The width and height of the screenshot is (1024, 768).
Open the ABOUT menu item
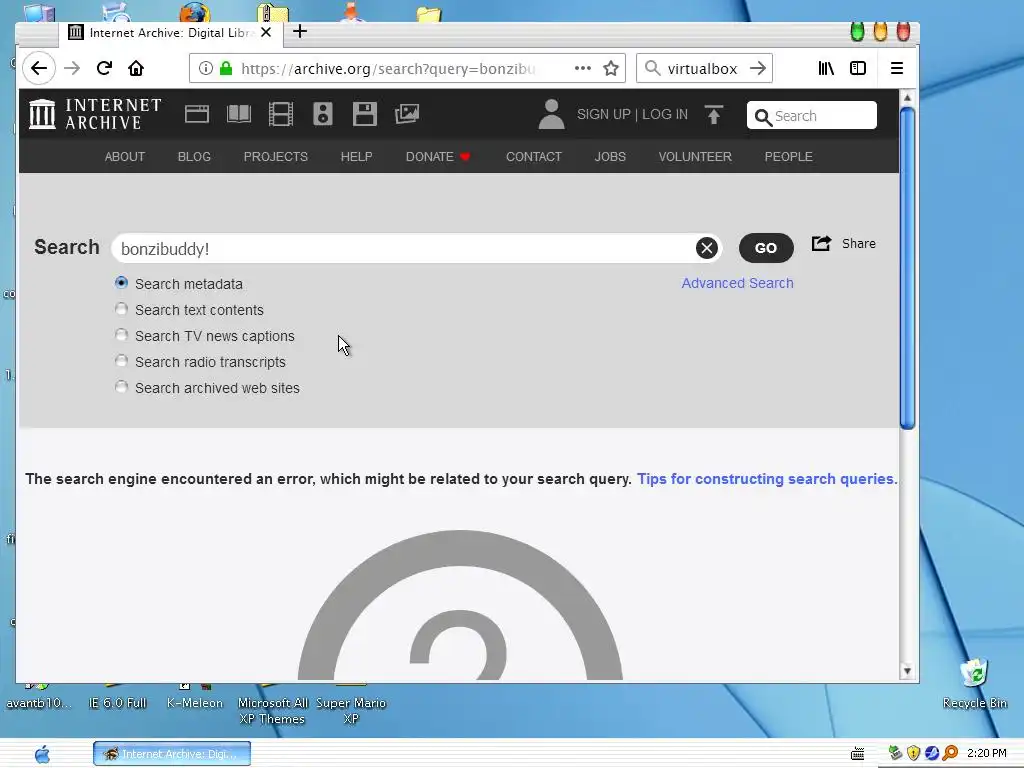[125, 157]
